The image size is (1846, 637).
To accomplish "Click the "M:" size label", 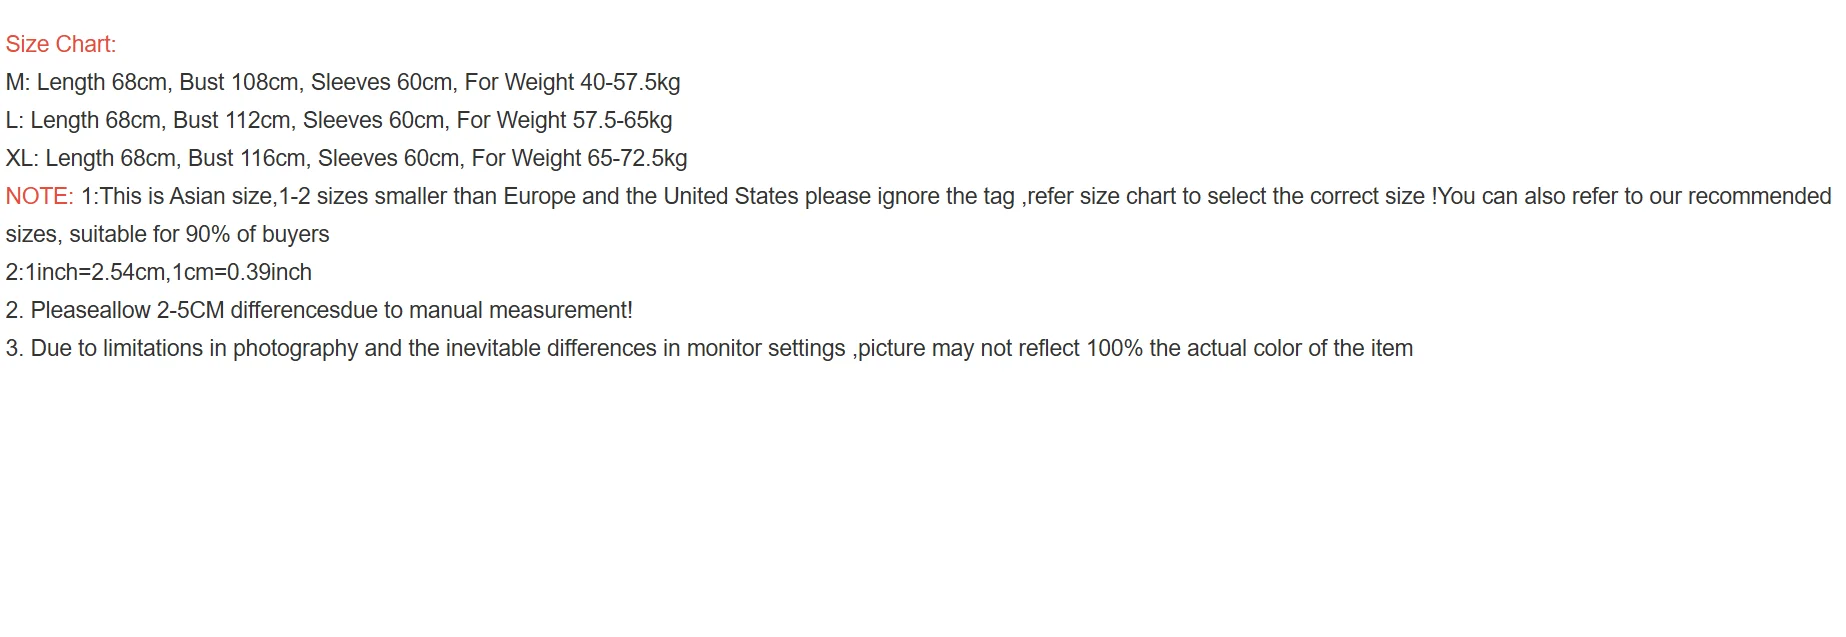I will pos(18,82).
